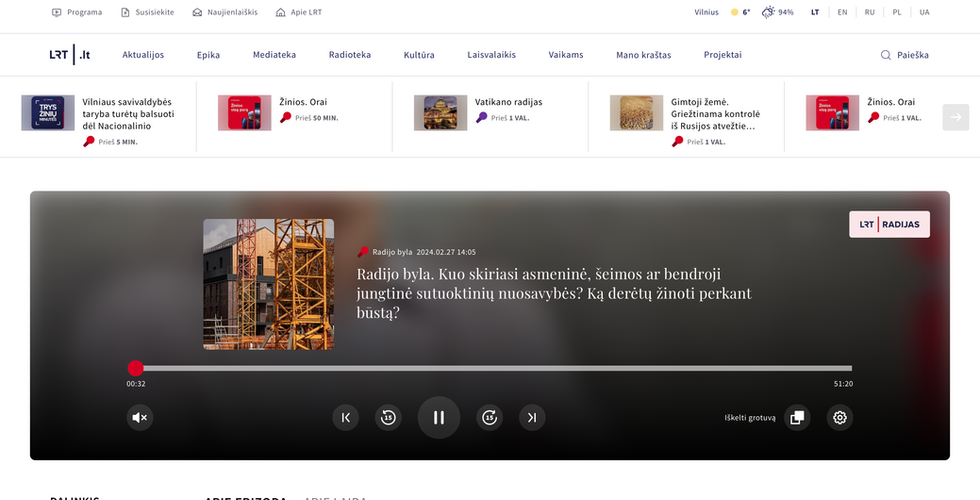The image size is (980, 500).
Task: Switch language to PL
Action: (897, 12)
